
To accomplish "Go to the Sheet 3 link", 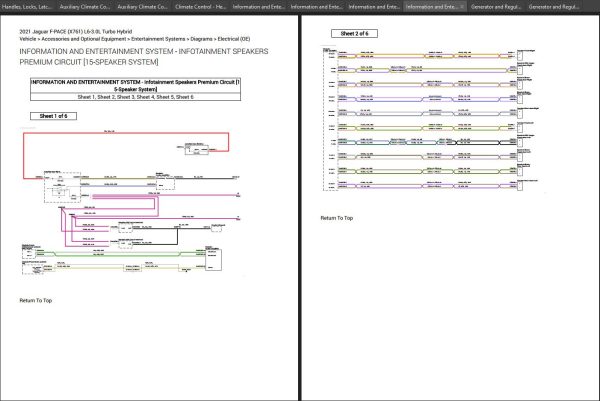I will 126,97.
